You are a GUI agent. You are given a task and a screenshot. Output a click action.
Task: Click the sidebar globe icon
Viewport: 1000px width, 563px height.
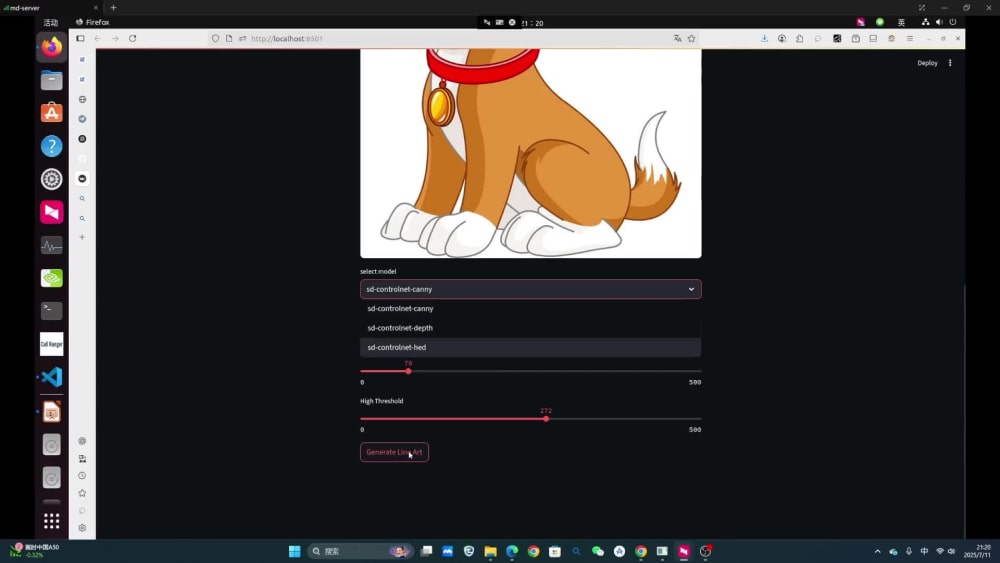pyautogui.click(x=82, y=99)
